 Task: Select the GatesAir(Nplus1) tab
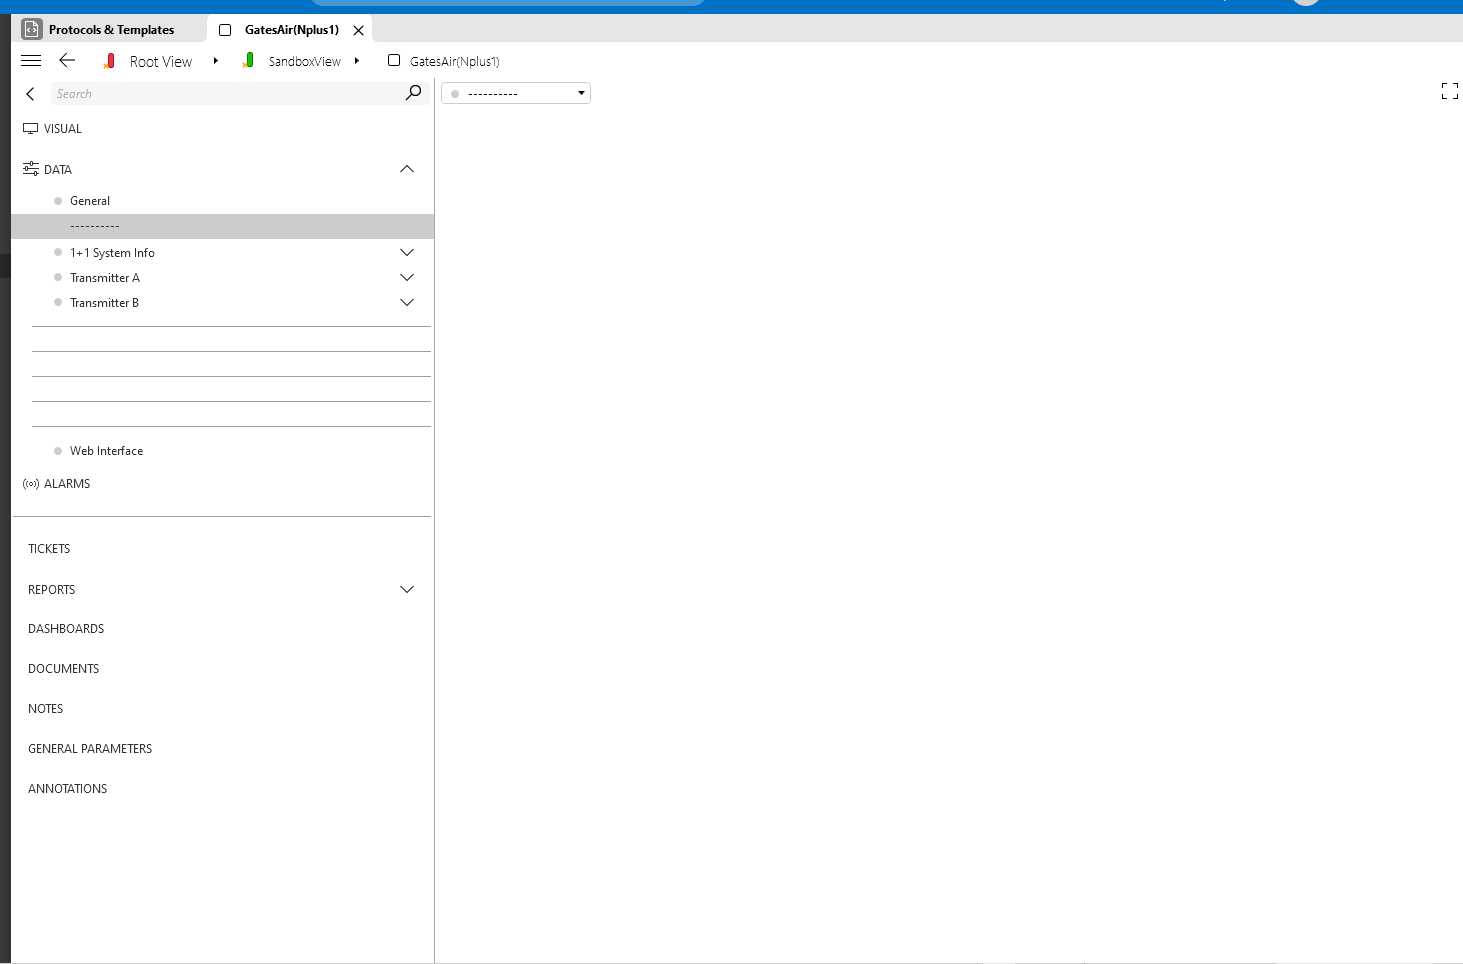click(x=291, y=30)
